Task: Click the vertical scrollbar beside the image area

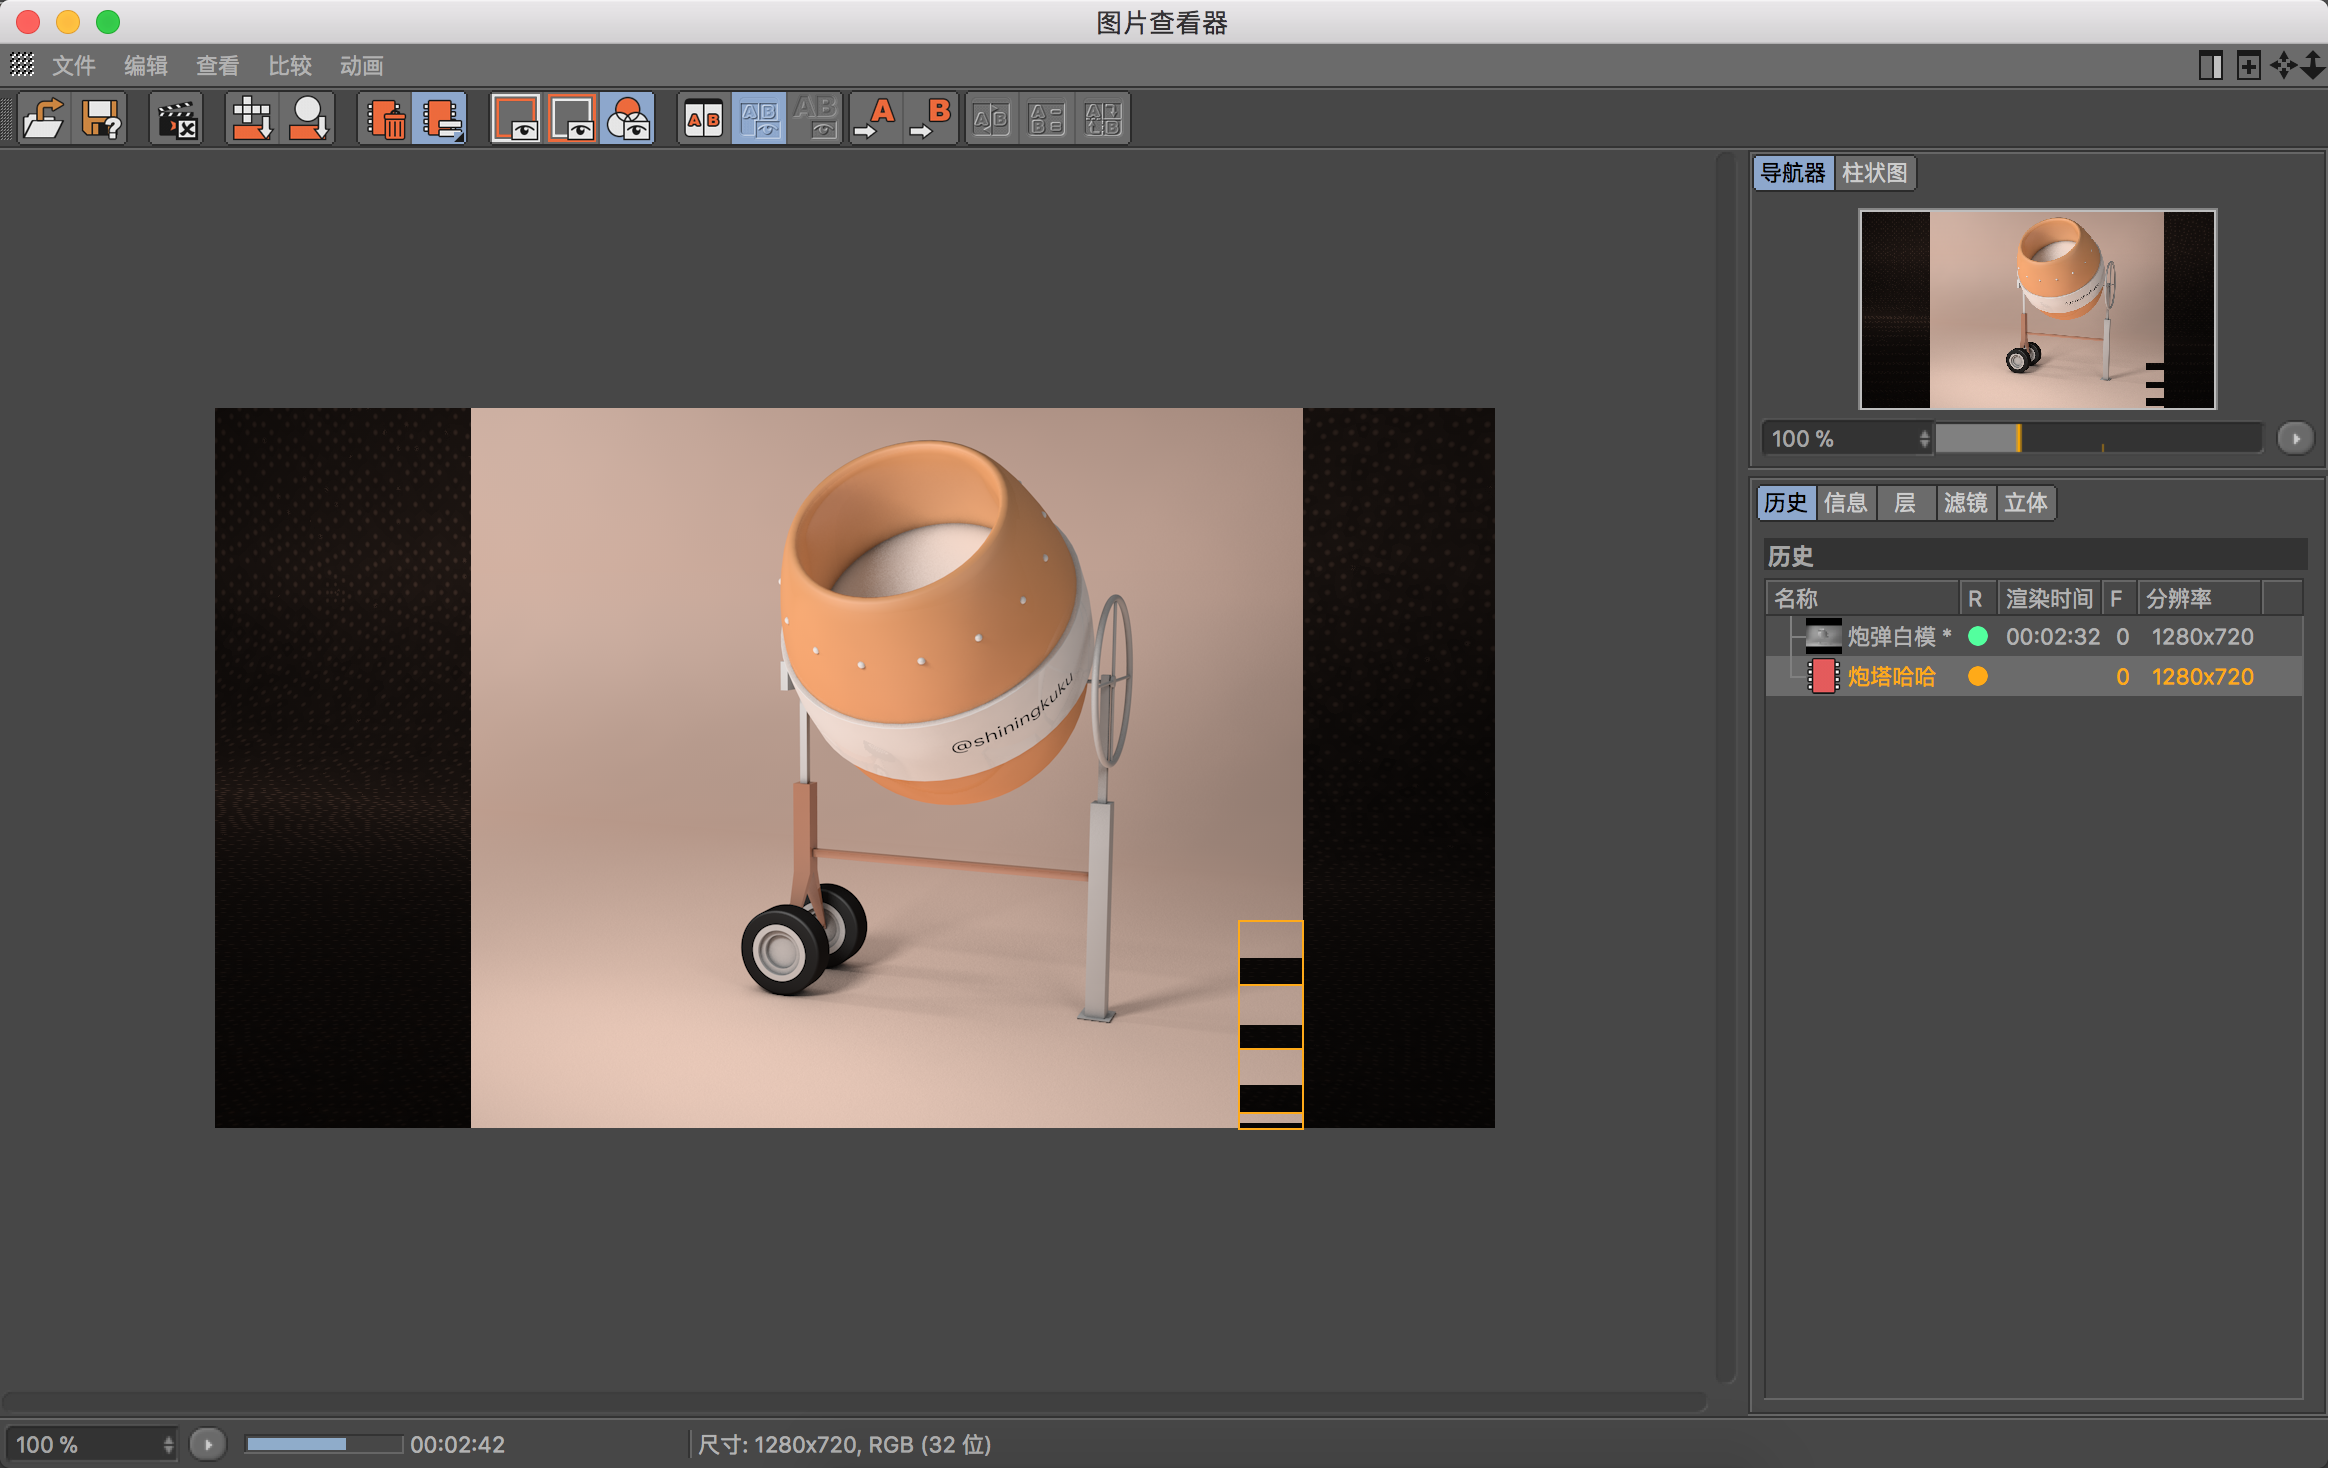Action: click(x=1726, y=768)
